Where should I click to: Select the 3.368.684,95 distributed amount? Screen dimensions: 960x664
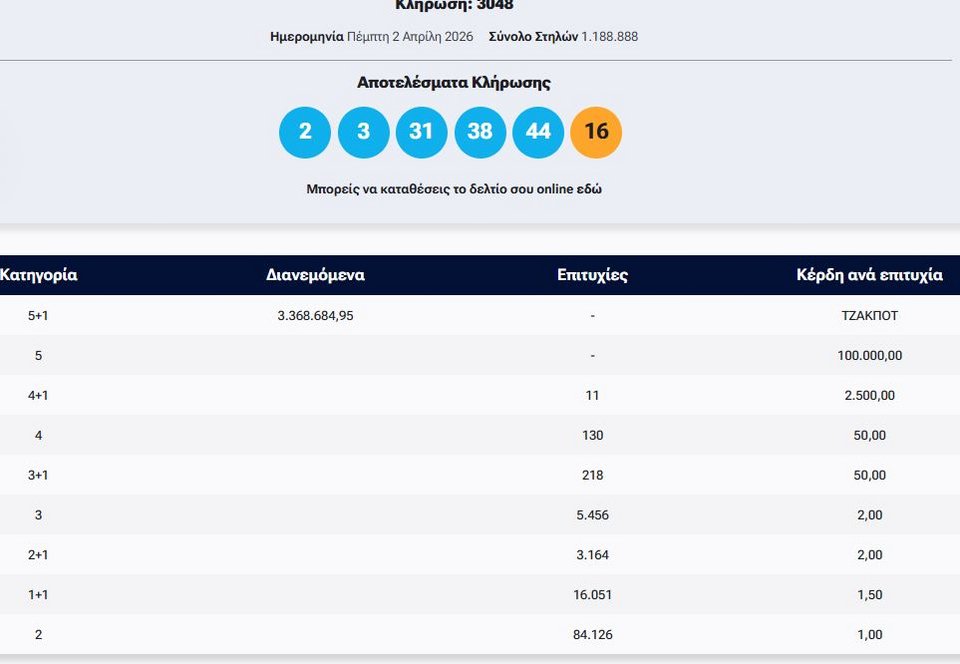(315, 315)
